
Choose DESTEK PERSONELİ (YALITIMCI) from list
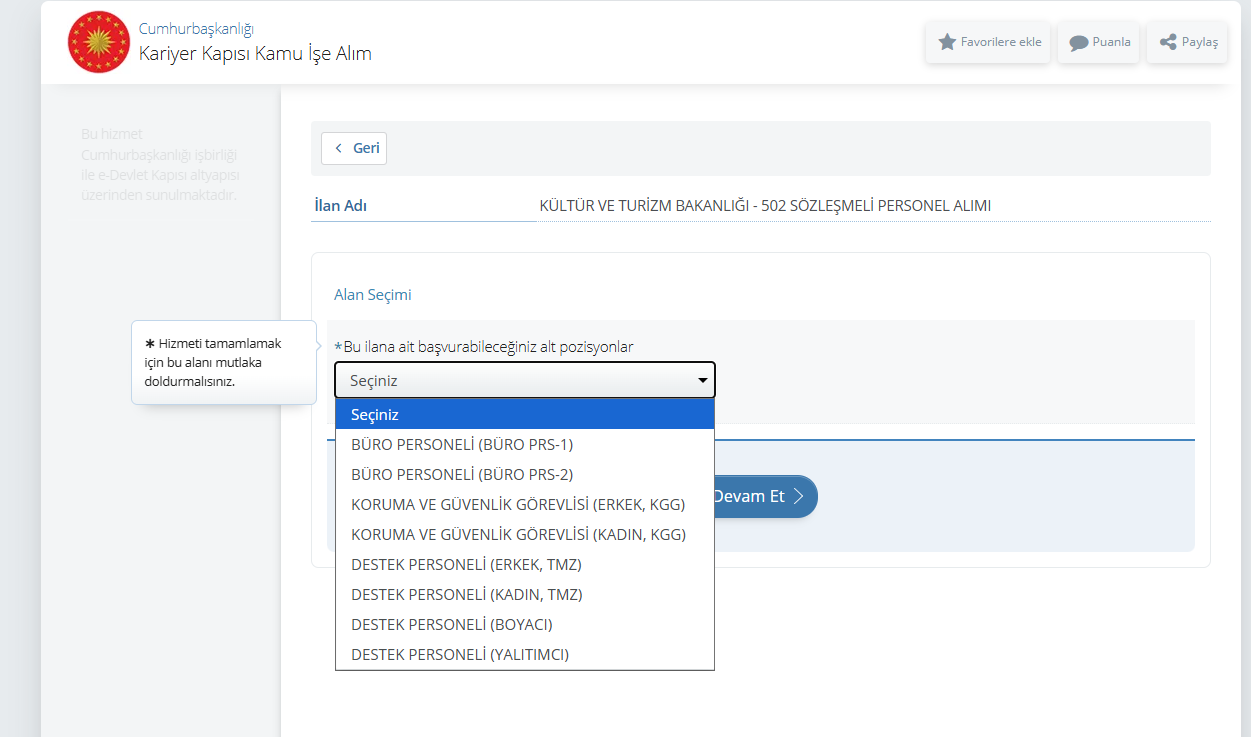click(525, 654)
